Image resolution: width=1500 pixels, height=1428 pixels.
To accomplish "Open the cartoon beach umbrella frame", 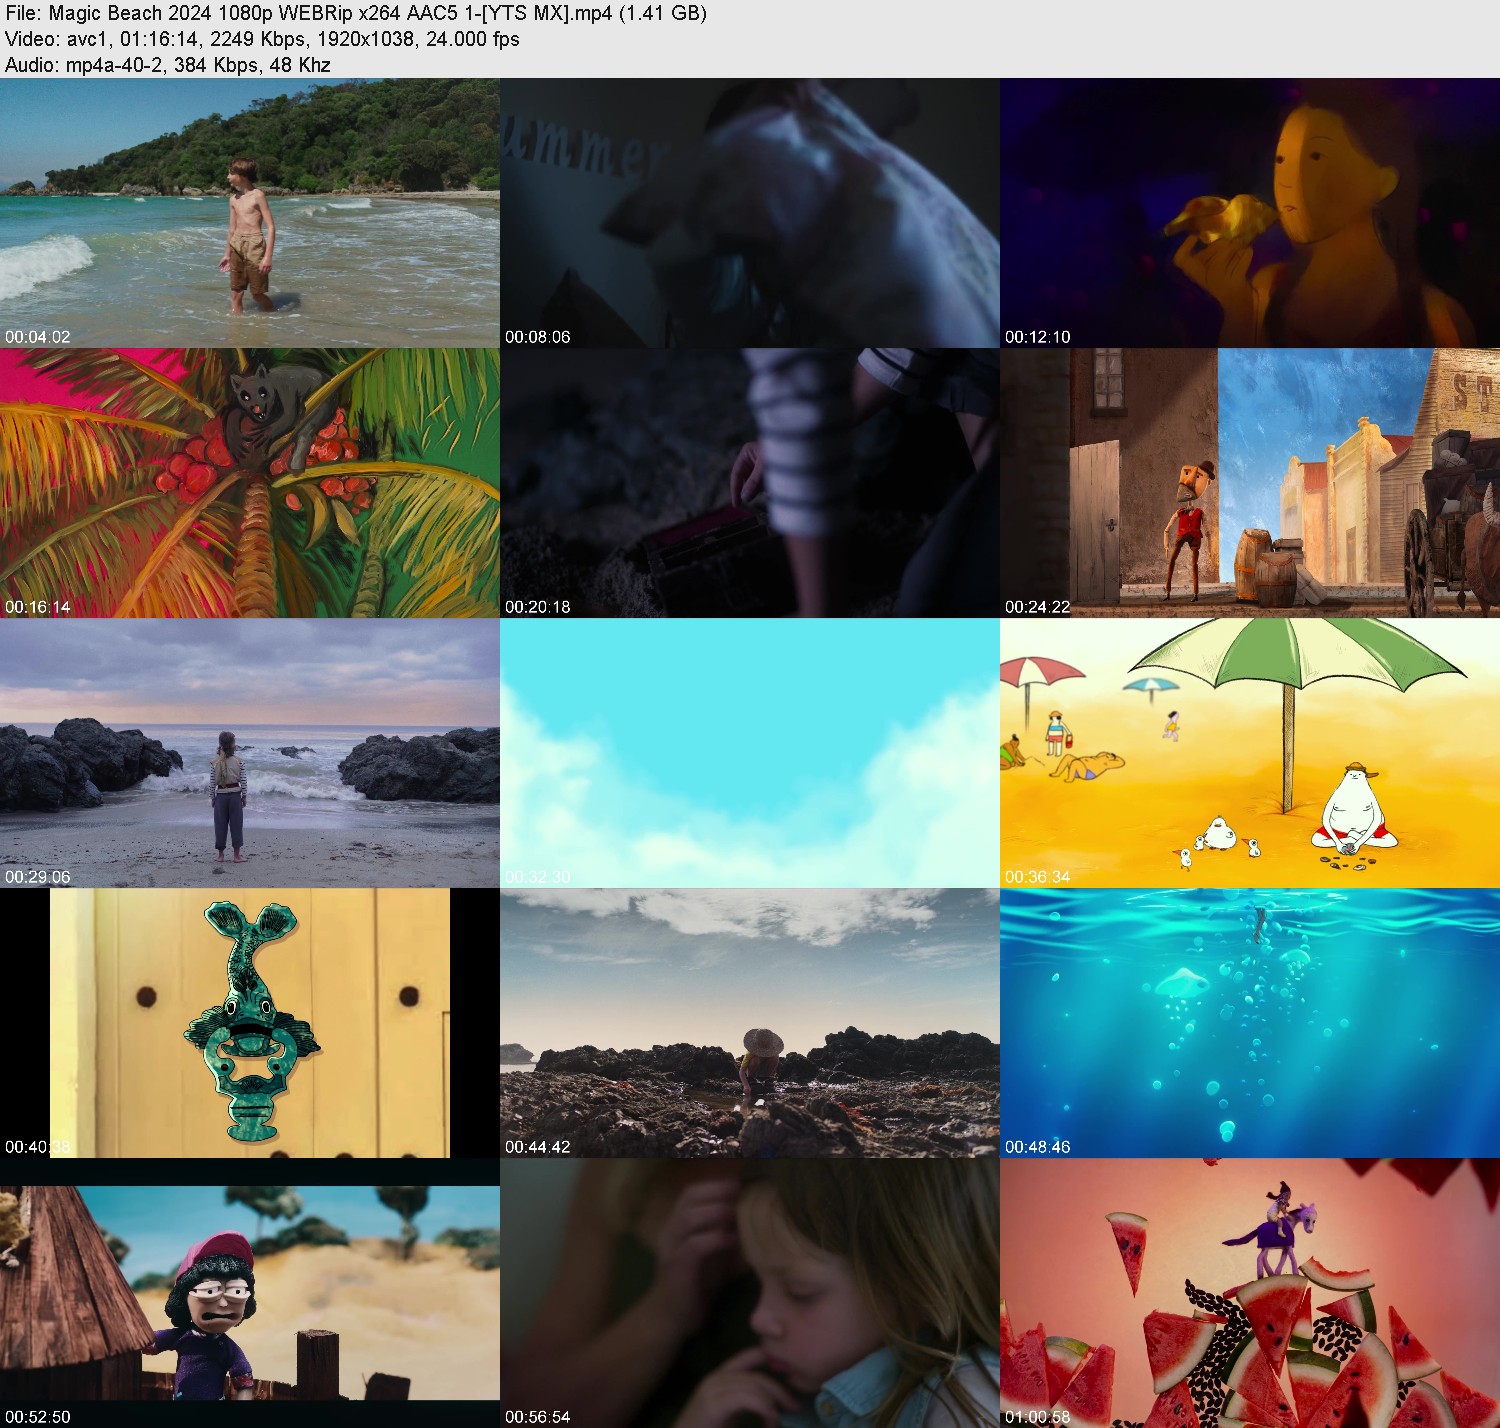I will (x=1250, y=753).
